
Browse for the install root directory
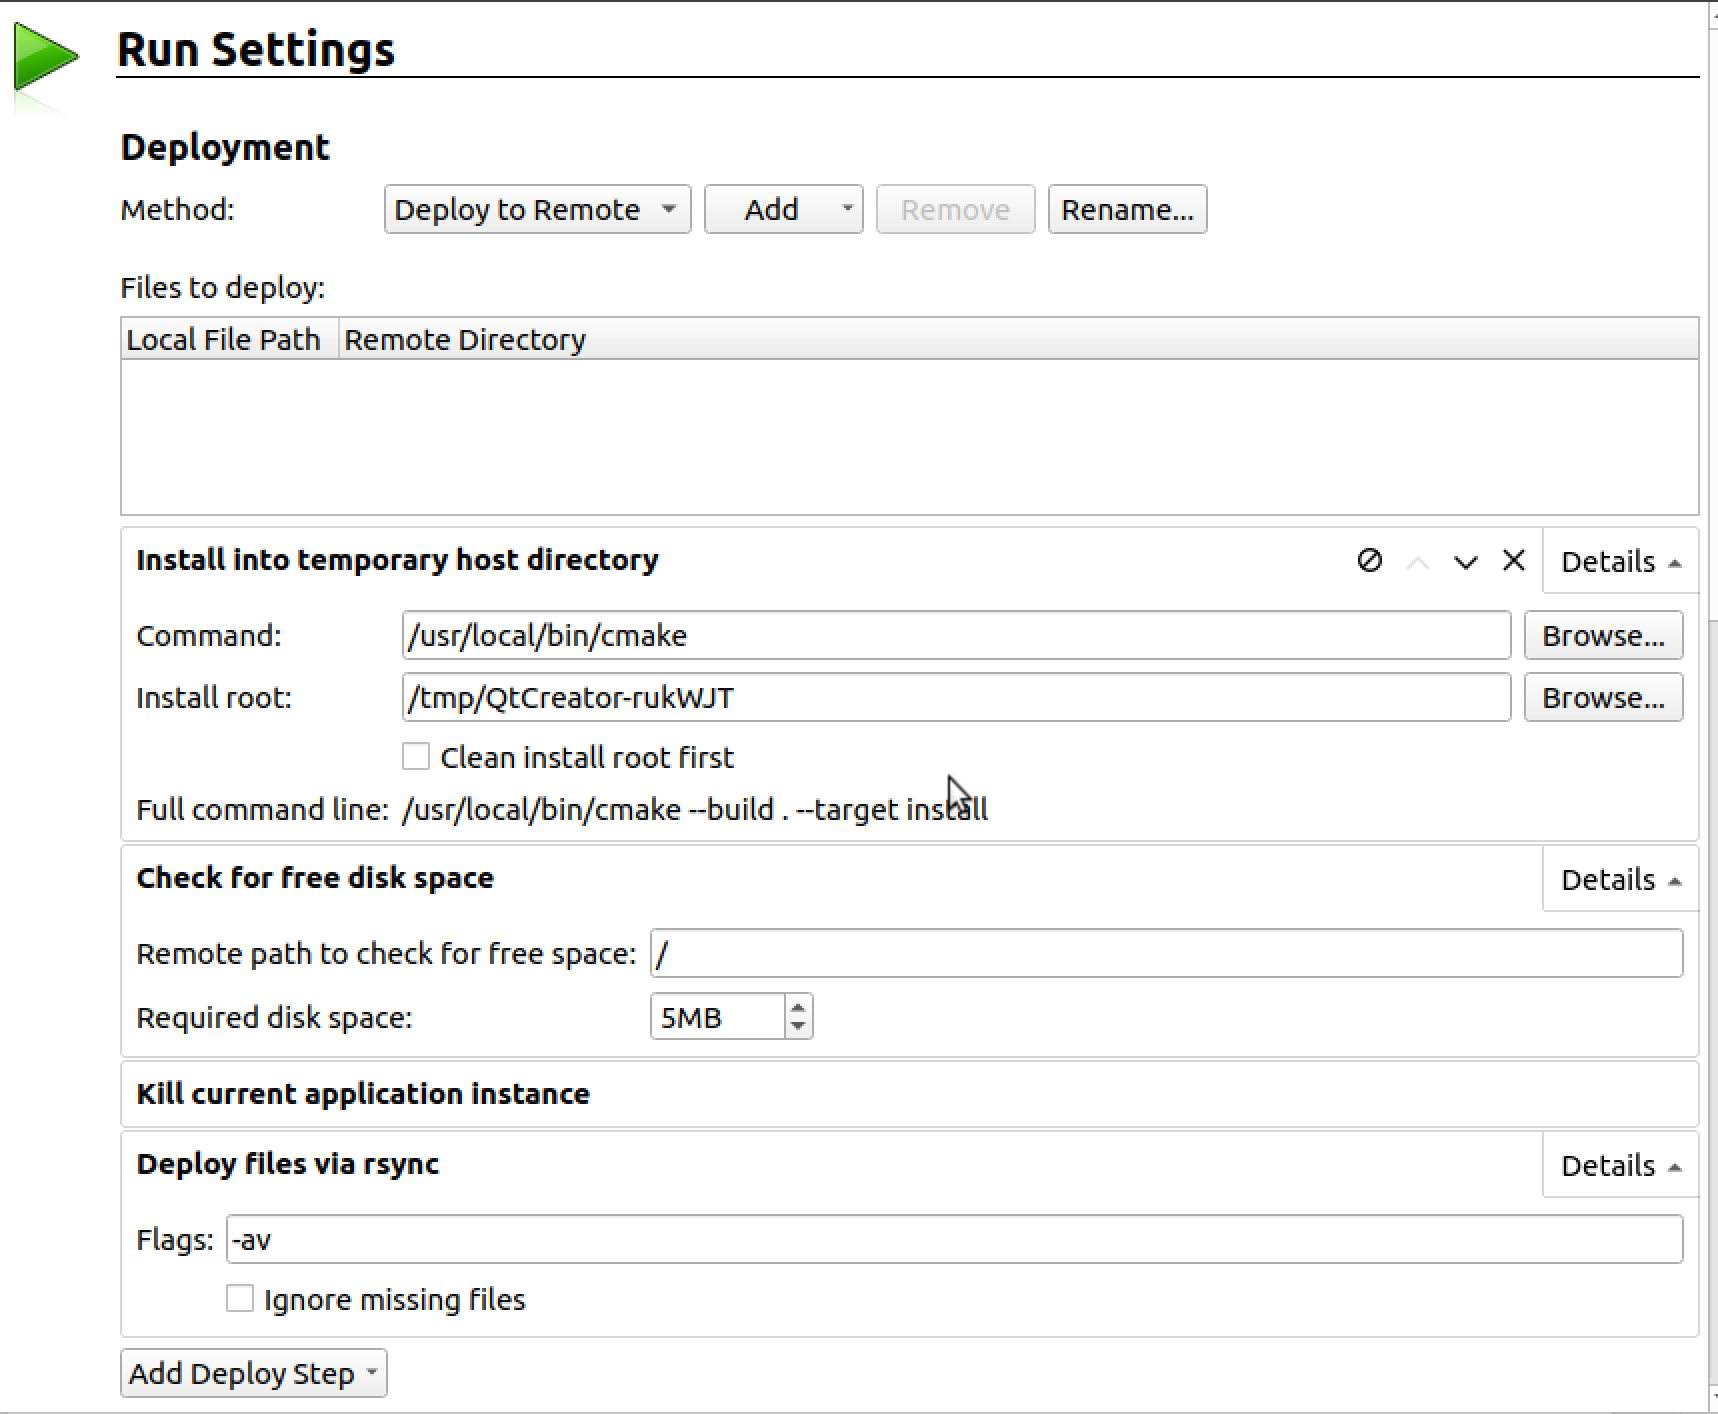click(1603, 698)
